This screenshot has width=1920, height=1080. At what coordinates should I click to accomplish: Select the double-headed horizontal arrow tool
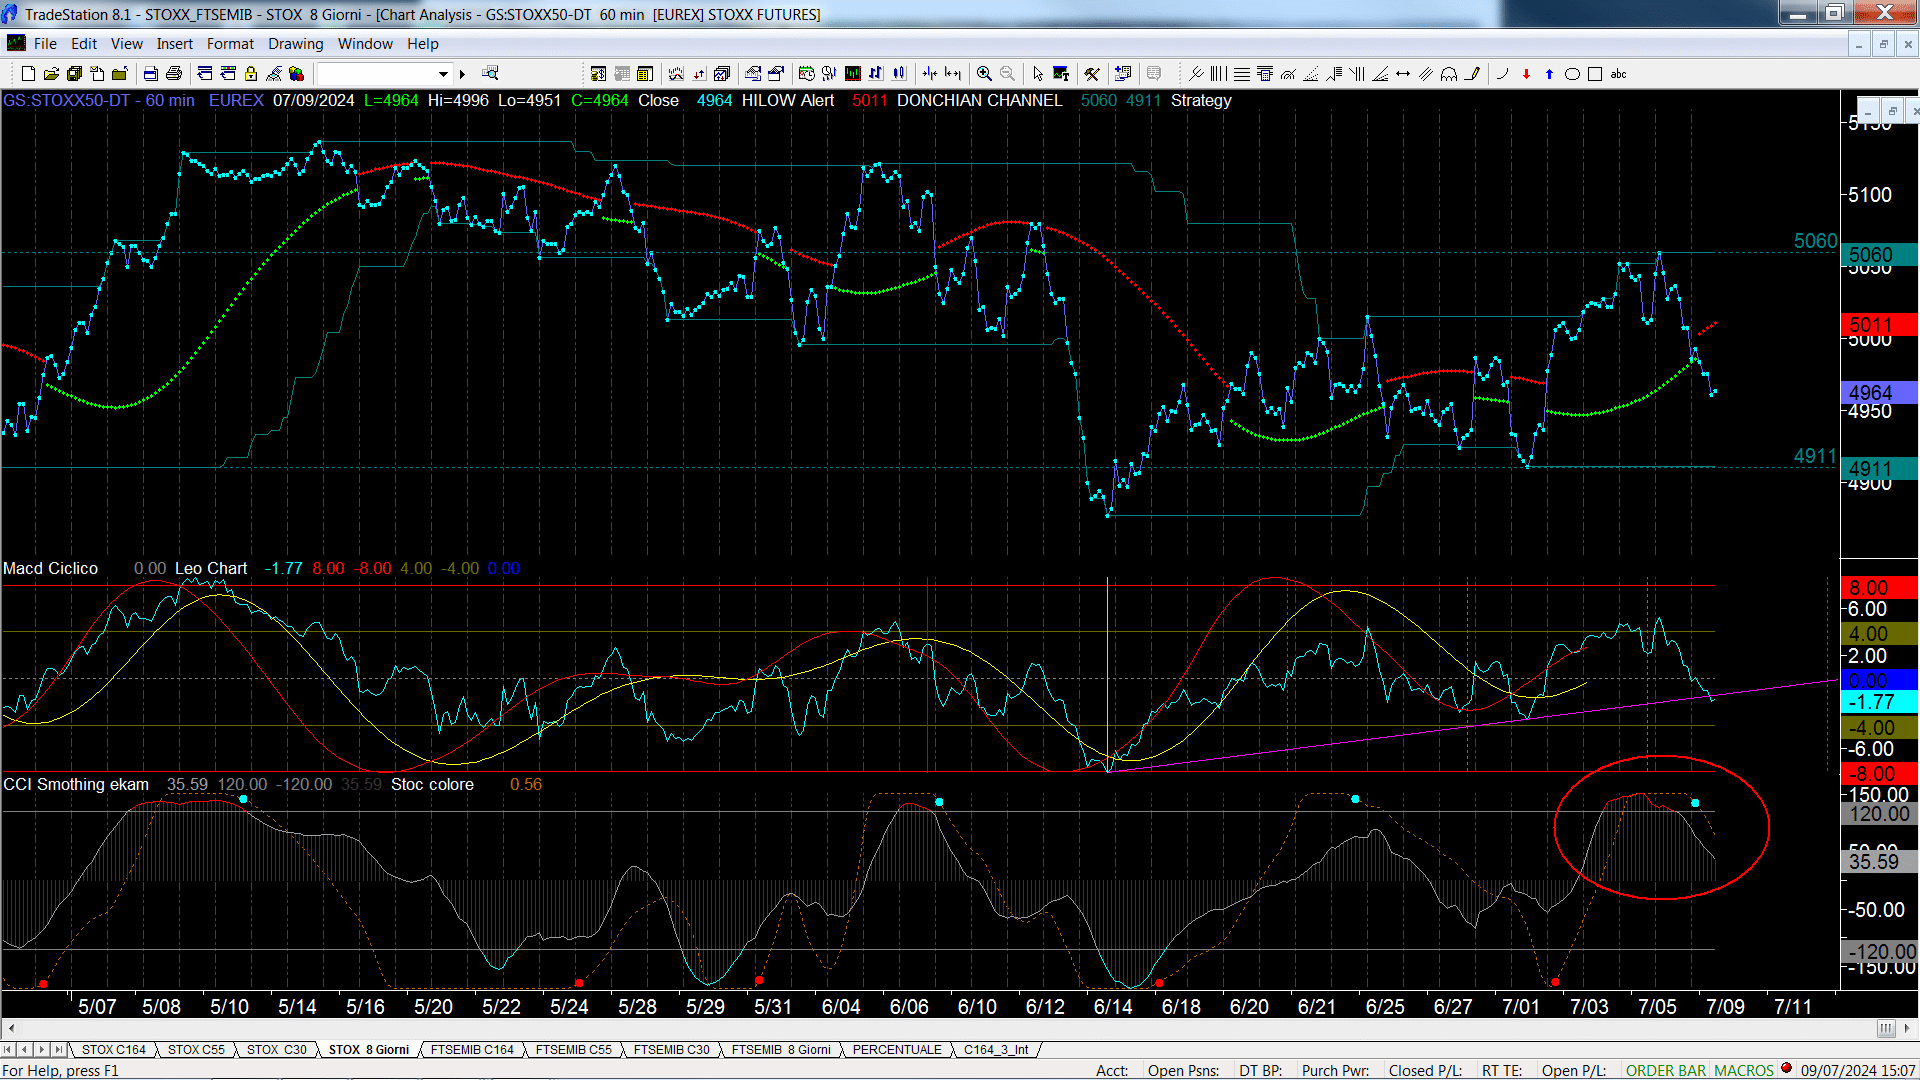point(1403,74)
